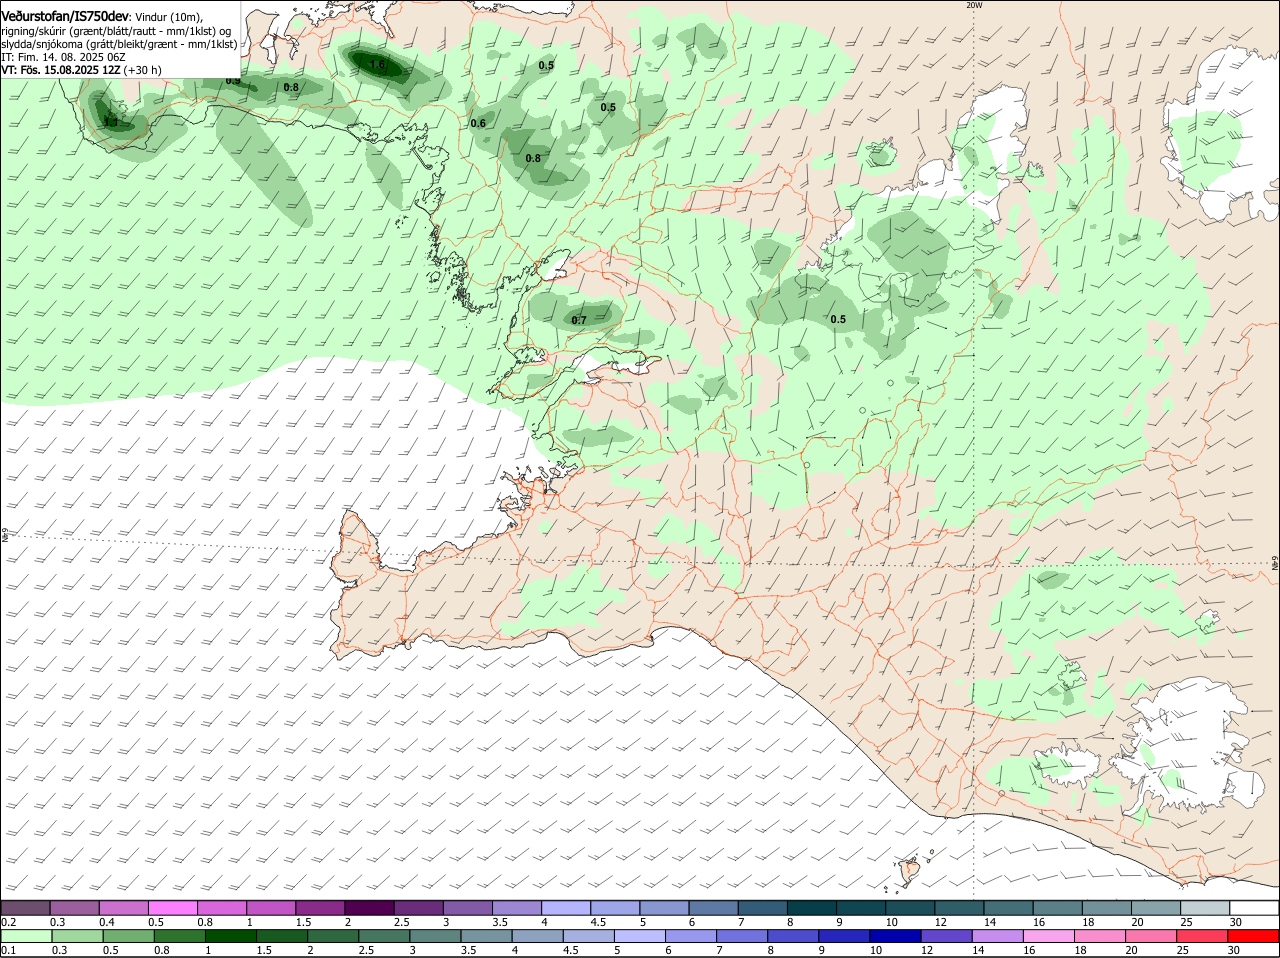Select the light pink swatch above lower-row 16
Image resolution: width=1280 pixels, height=958 pixels.
click(1048, 936)
